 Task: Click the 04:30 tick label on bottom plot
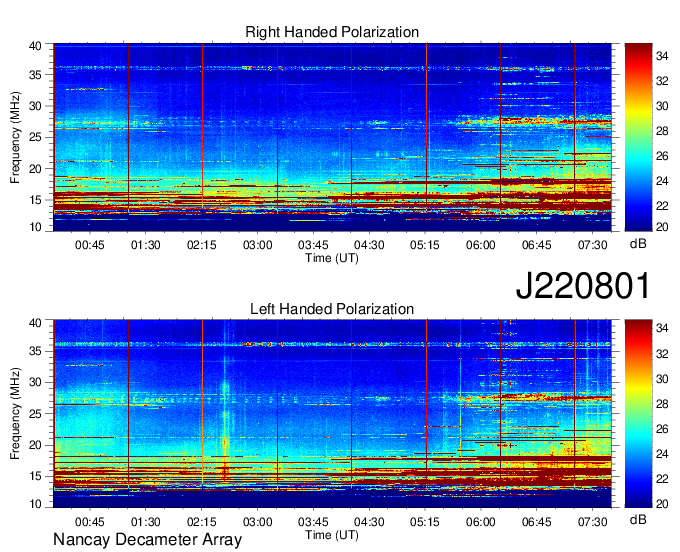(369, 522)
